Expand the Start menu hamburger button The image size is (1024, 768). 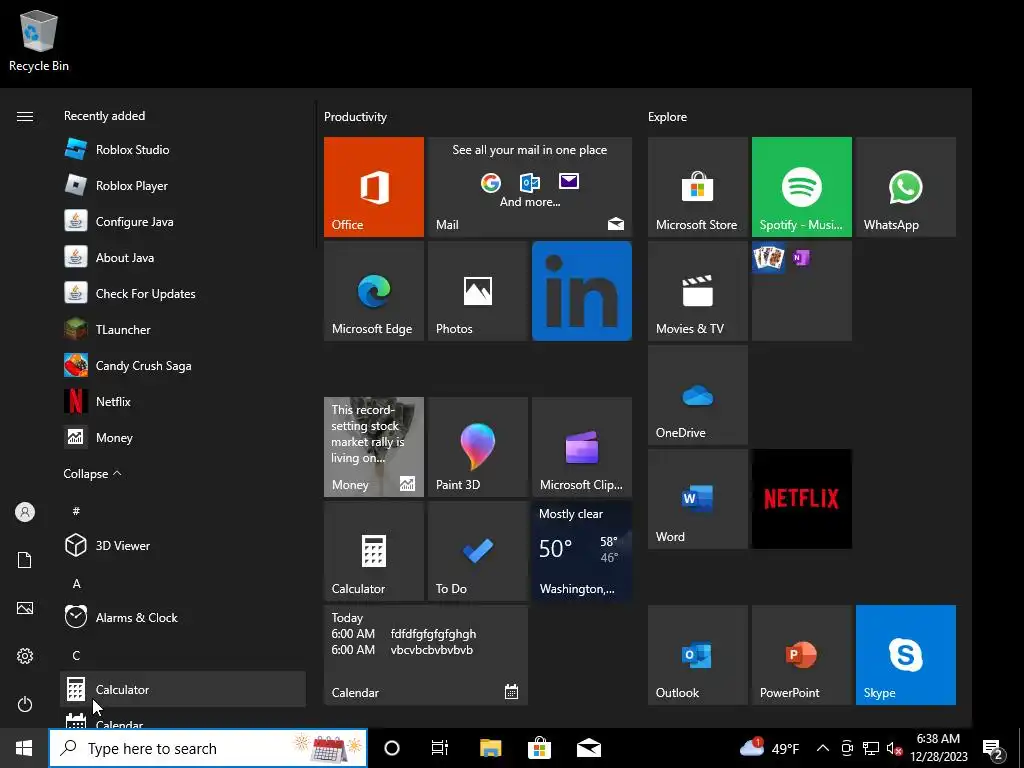[x=25, y=116]
